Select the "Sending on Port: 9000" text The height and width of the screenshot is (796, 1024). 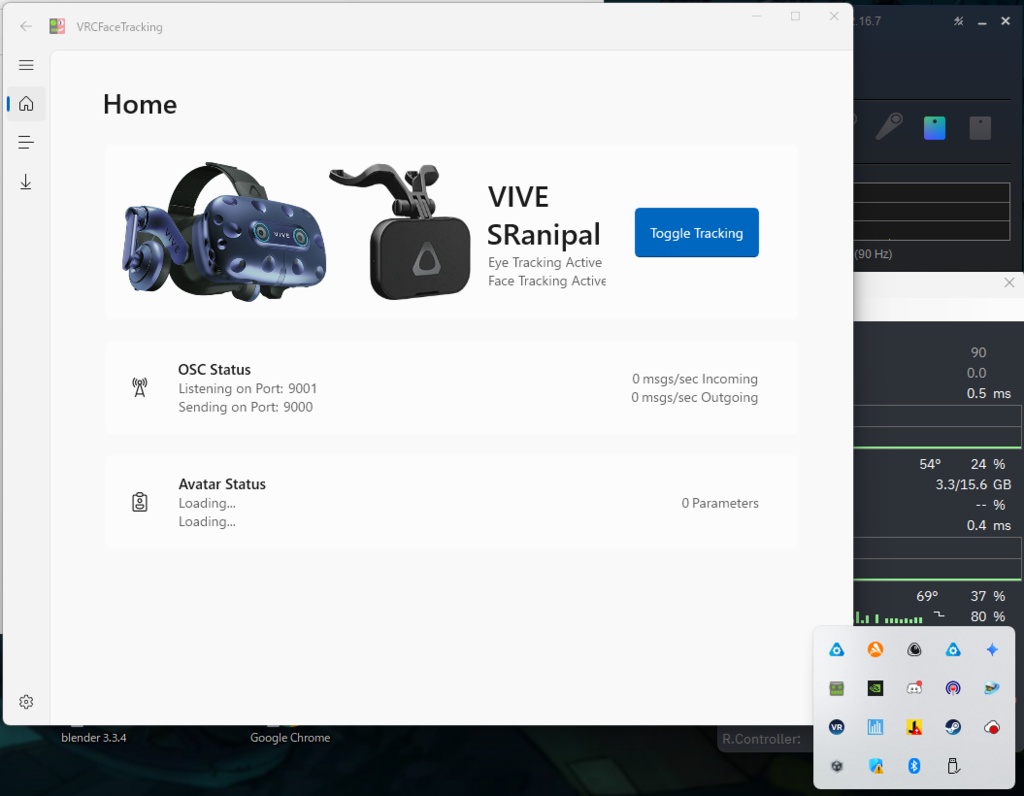246,407
